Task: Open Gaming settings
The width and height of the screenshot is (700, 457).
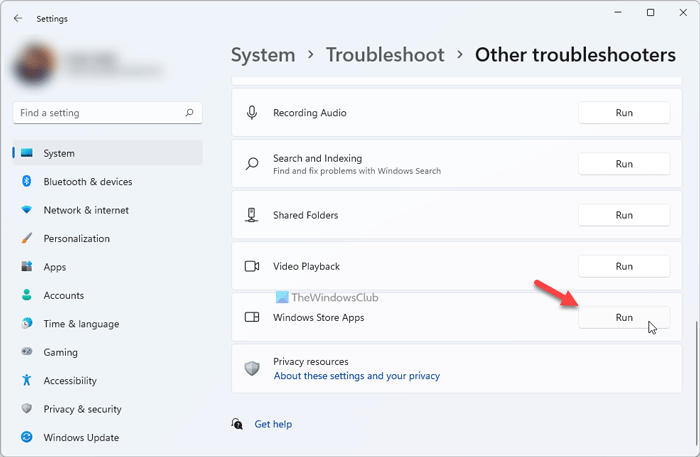Action: tap(61, 352)
